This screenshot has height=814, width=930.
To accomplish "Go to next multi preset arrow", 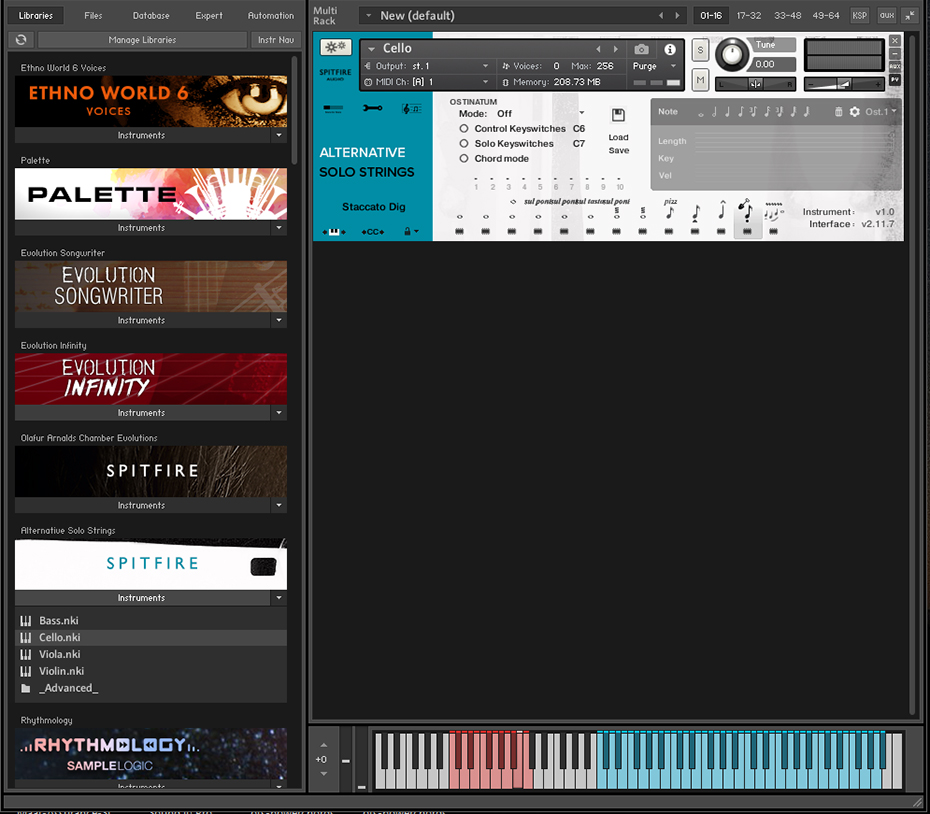I will coord(677,15).
